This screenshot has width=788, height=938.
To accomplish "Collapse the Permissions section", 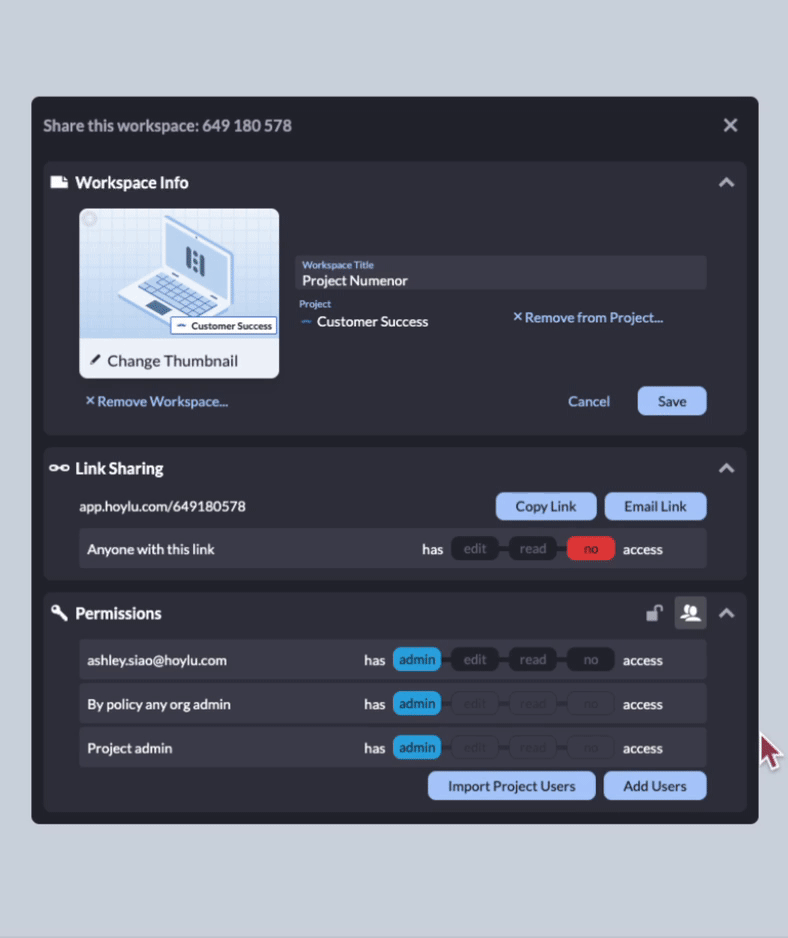I will pyautogui.click(x=726, y=613).
